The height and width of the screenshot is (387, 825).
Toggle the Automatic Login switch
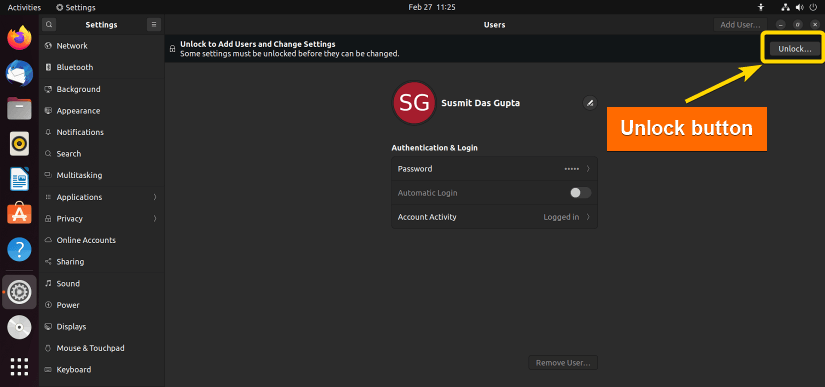580,193
